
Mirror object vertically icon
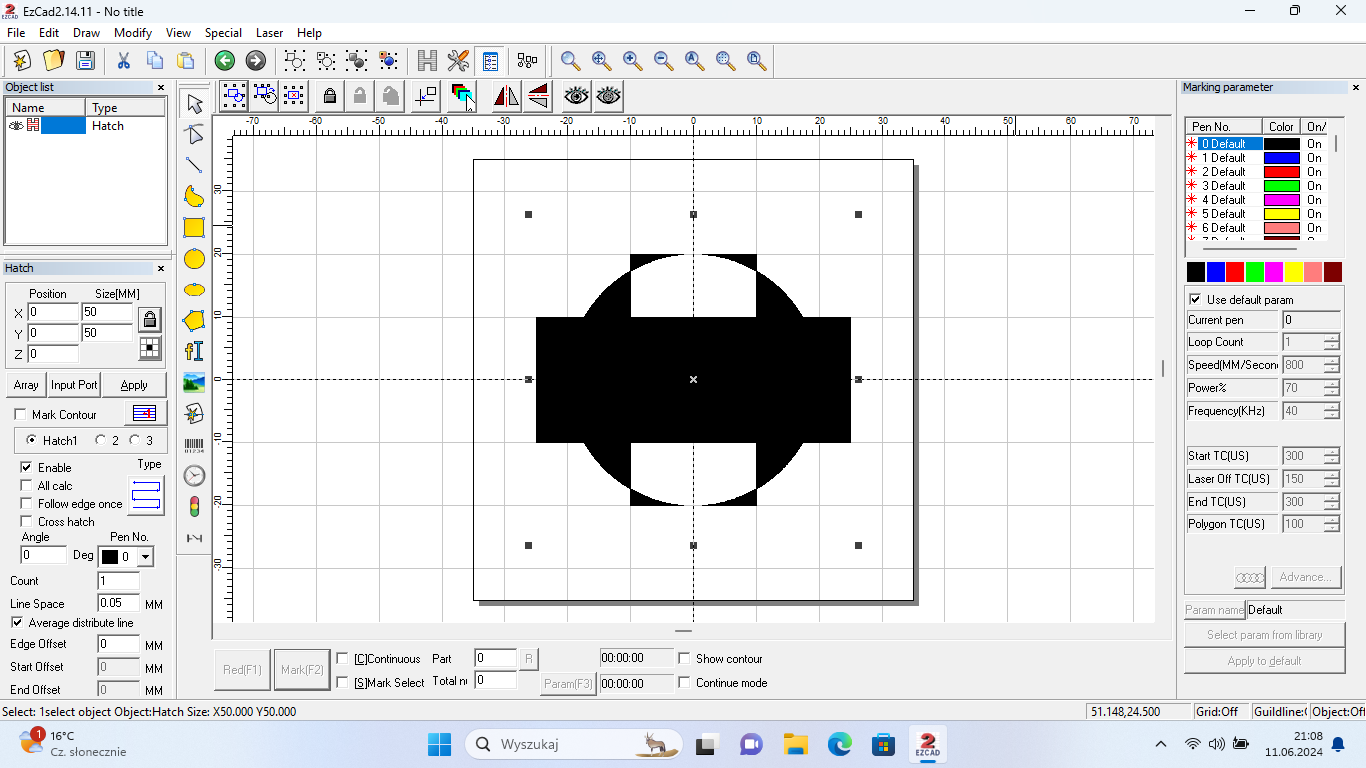point(538,96)
